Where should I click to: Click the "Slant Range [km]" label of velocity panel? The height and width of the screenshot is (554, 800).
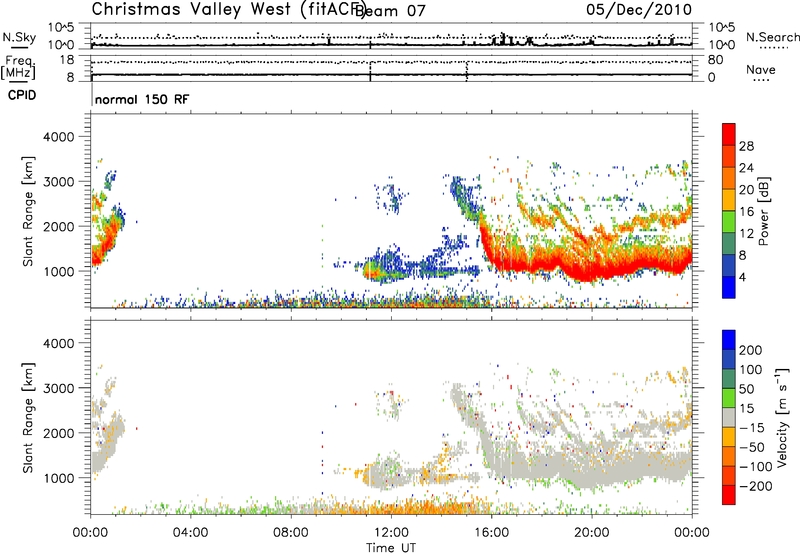tap(28, 417)
